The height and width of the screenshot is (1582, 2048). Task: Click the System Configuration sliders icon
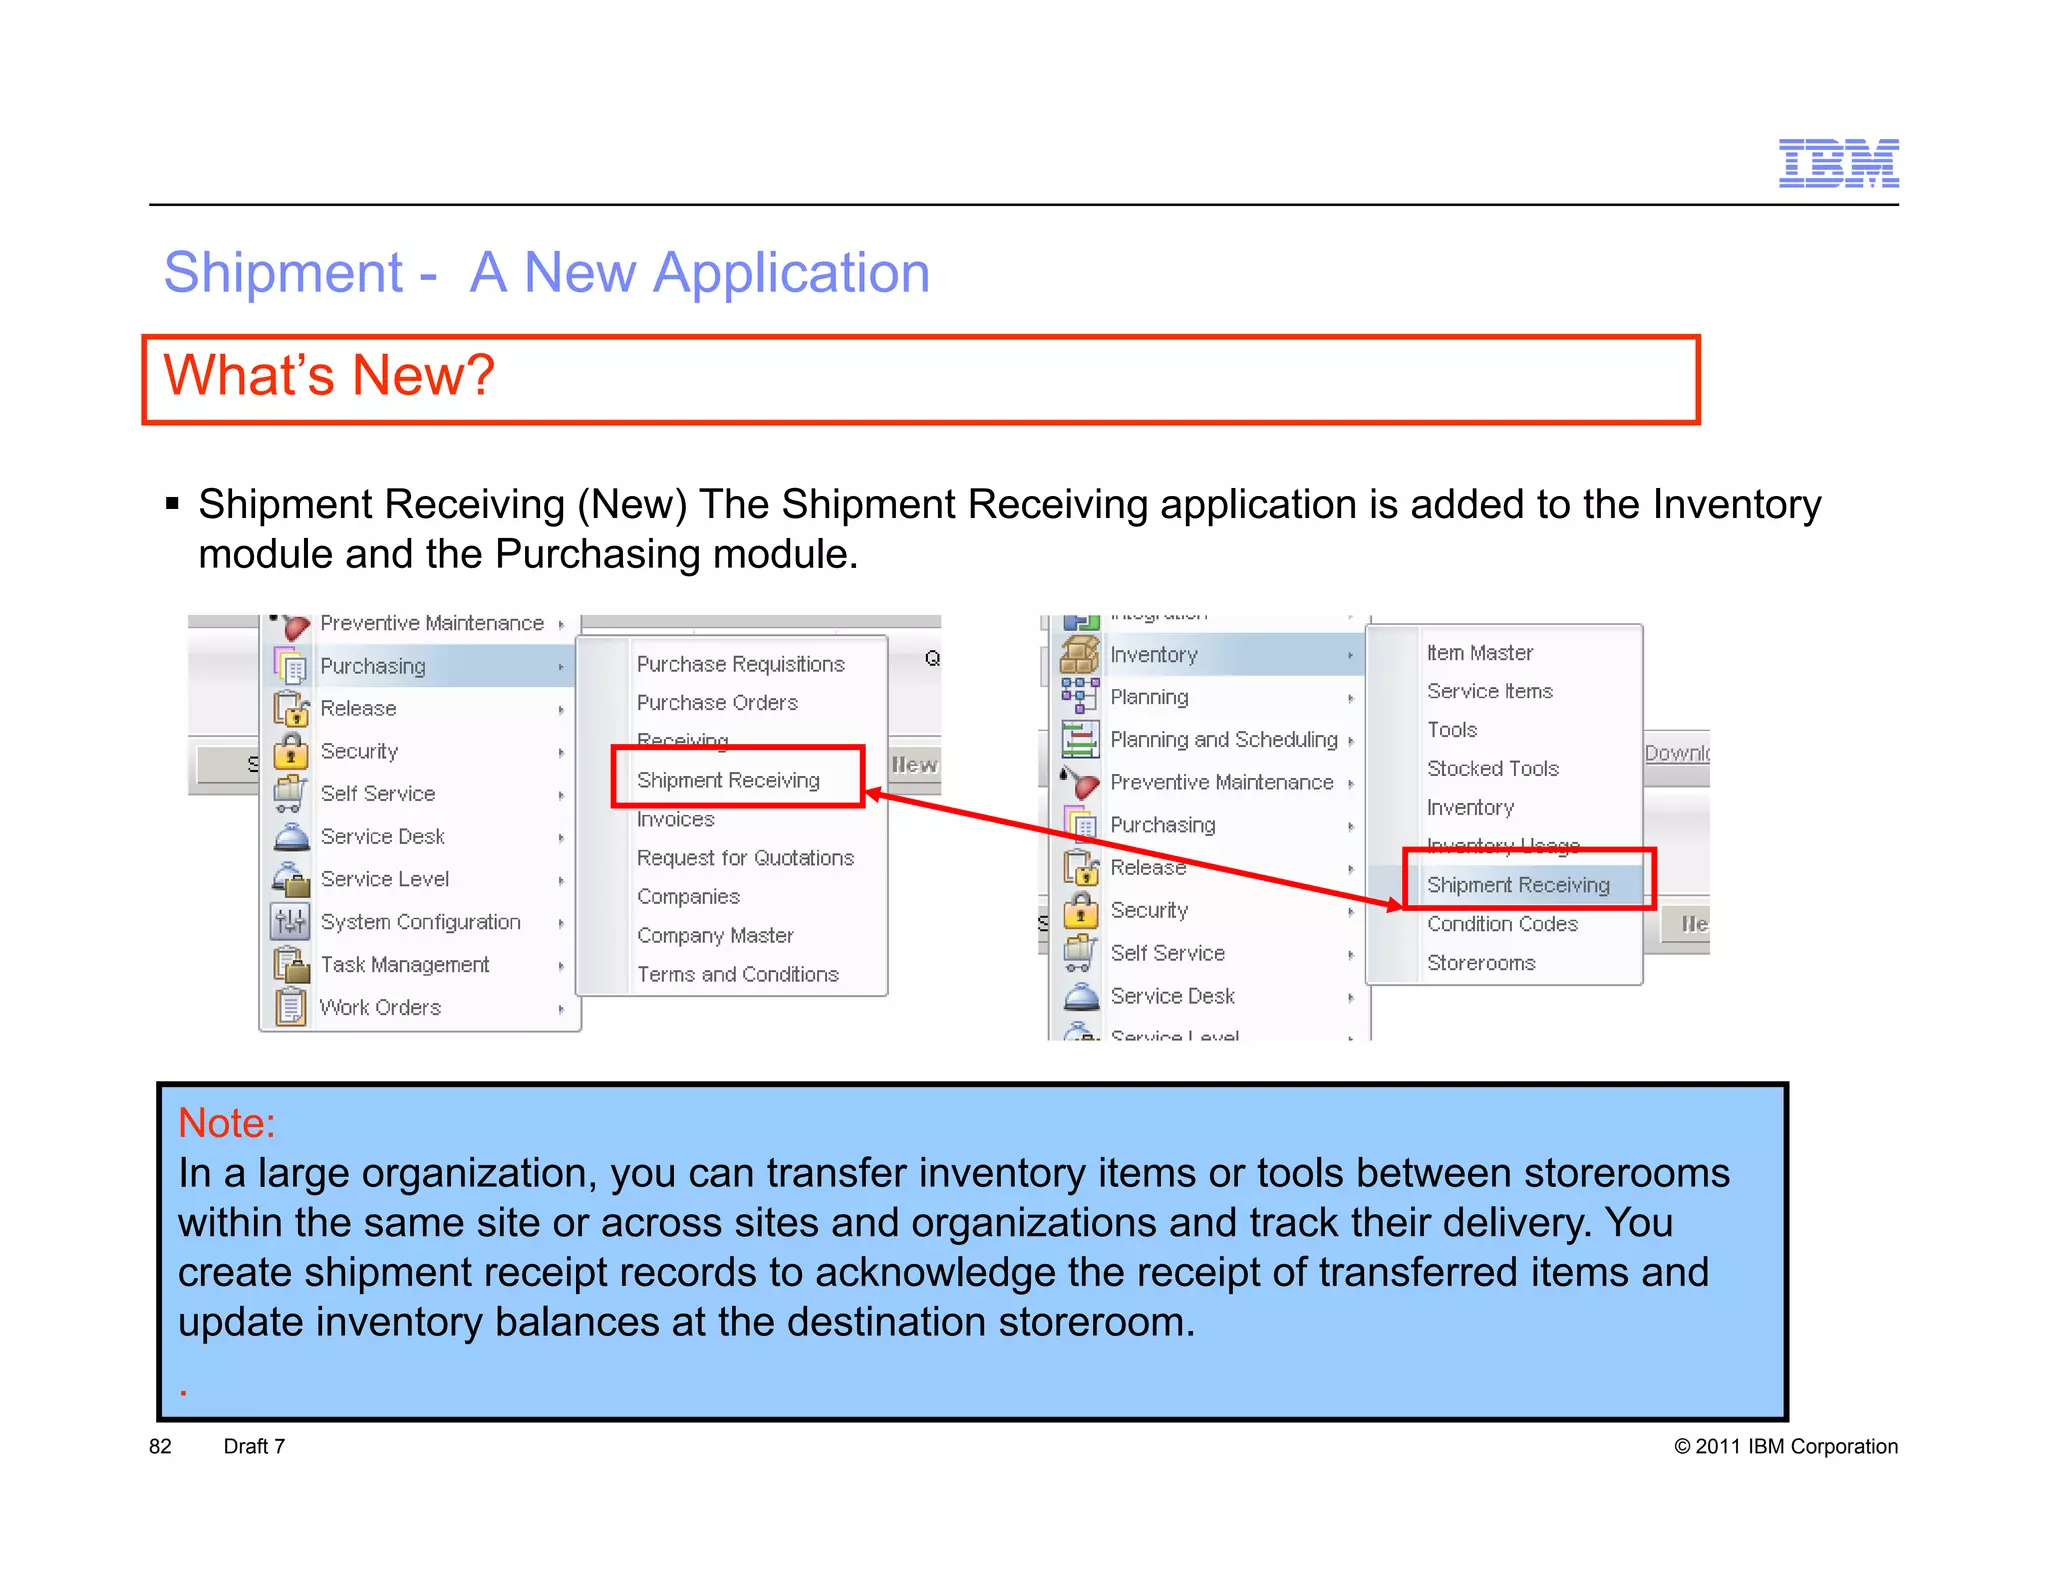290,921
